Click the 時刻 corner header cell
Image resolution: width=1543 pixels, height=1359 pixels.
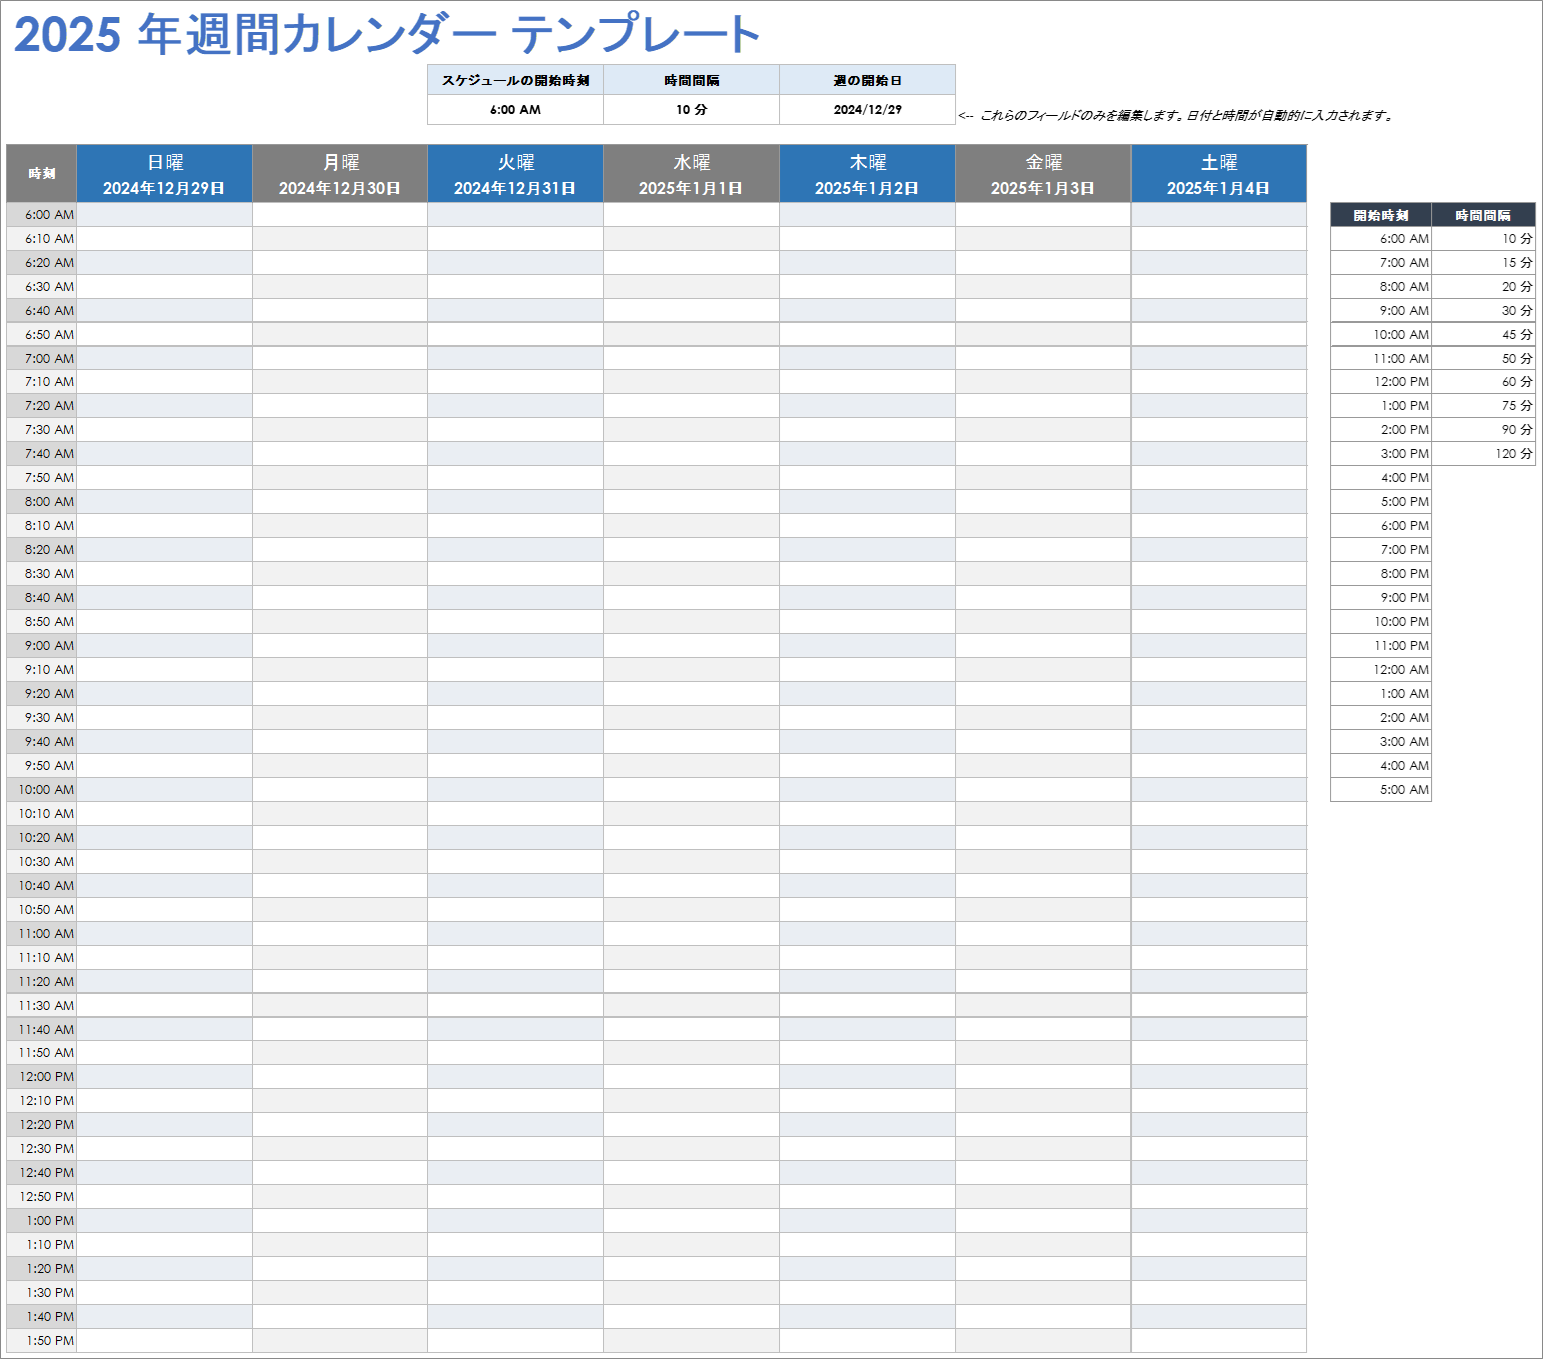(x=40, y=173)
